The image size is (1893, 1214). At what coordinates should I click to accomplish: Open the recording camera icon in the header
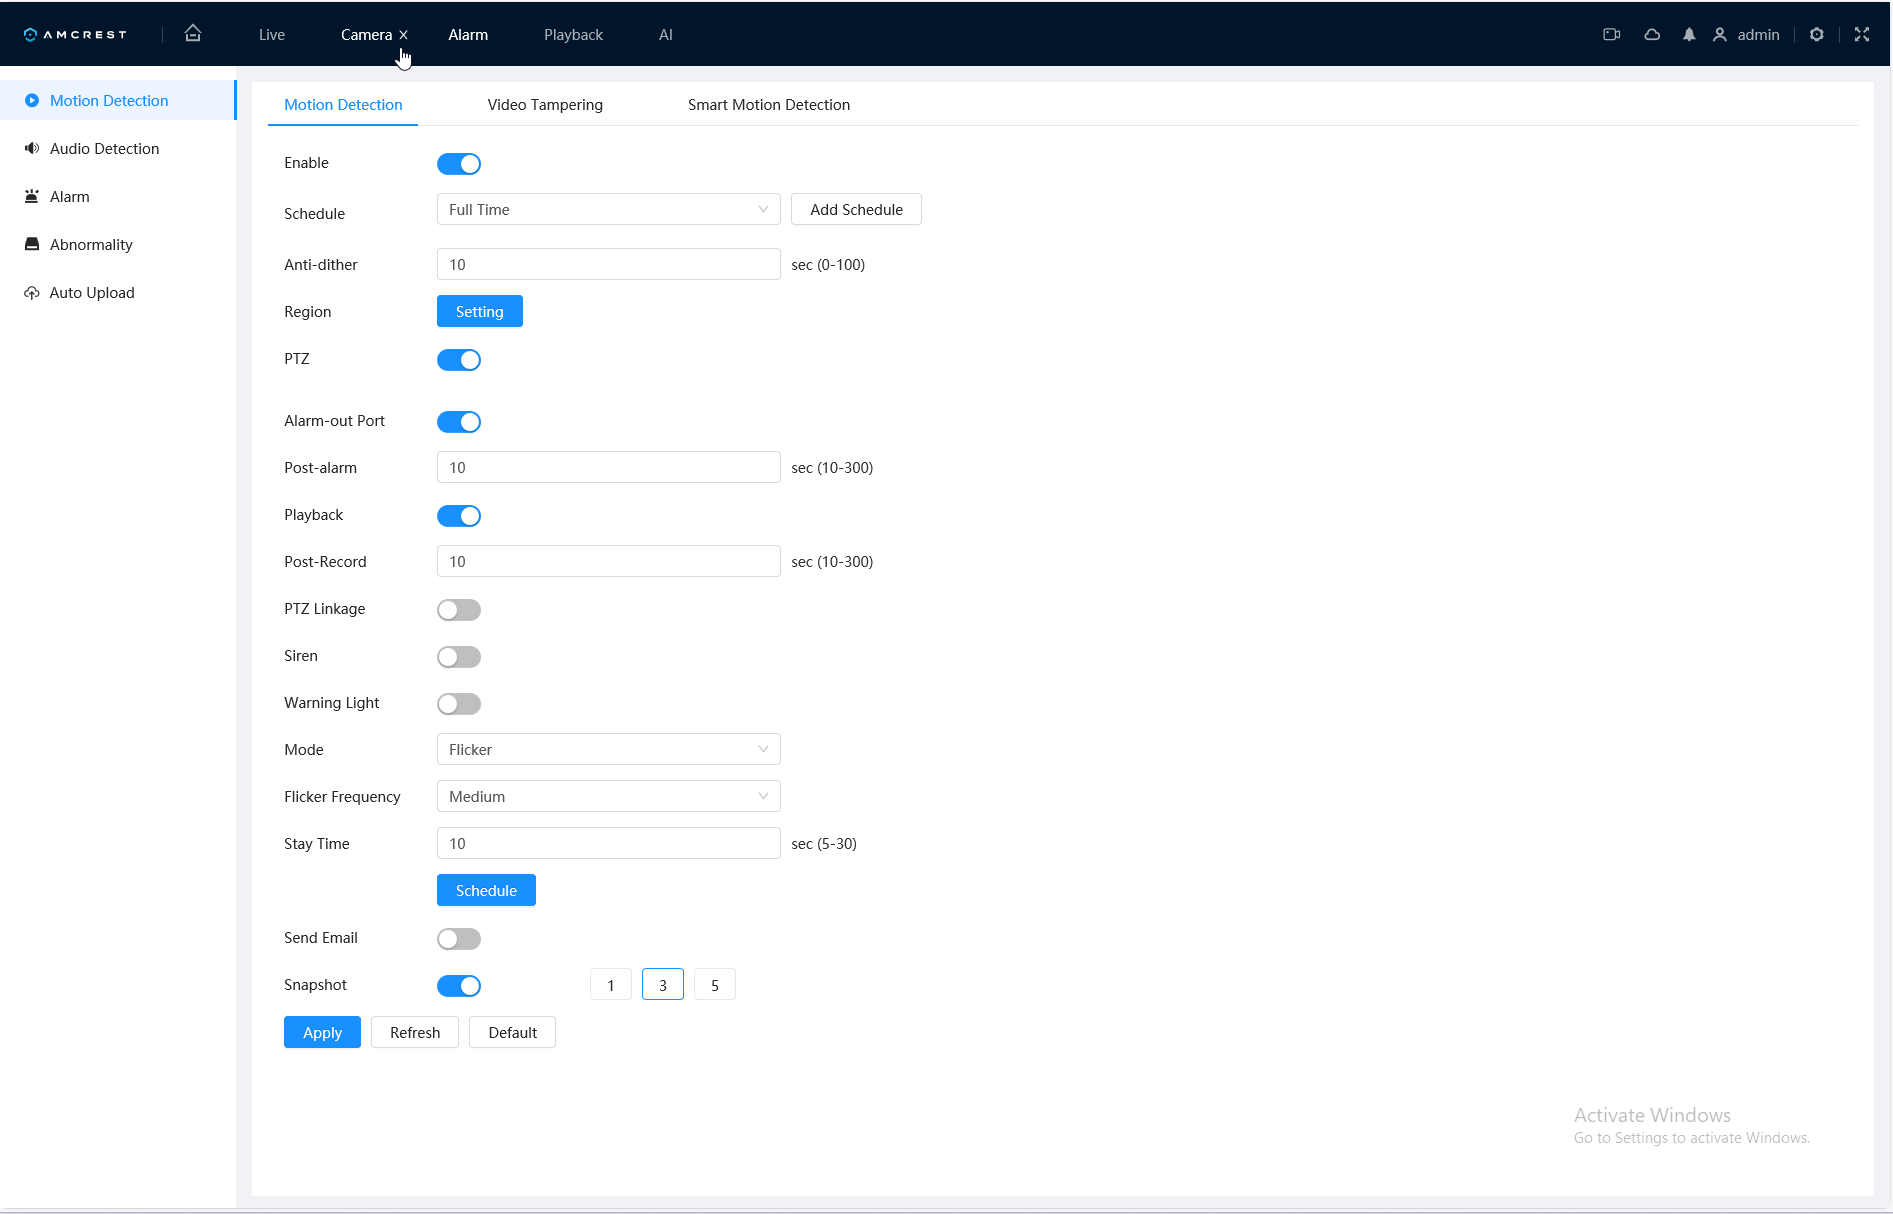1611,35
